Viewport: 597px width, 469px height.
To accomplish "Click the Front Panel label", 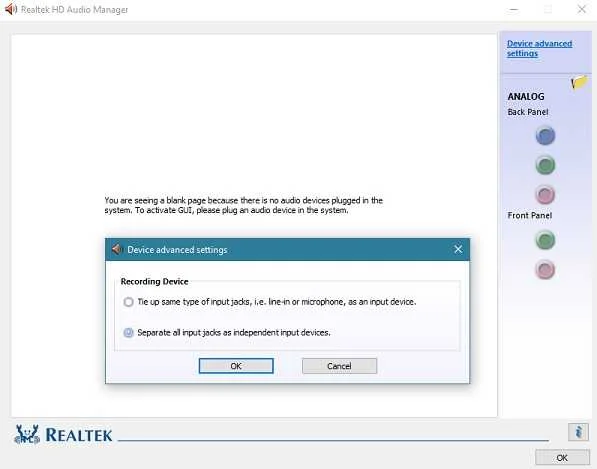I will (x=530, y=215).
